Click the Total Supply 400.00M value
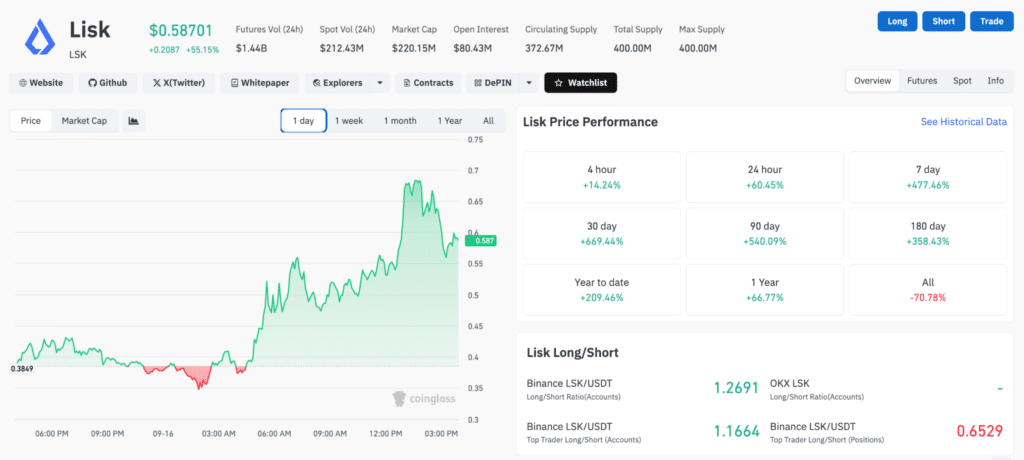Image resolution: width=1024 pixels, height=460 pixels. 633,48
